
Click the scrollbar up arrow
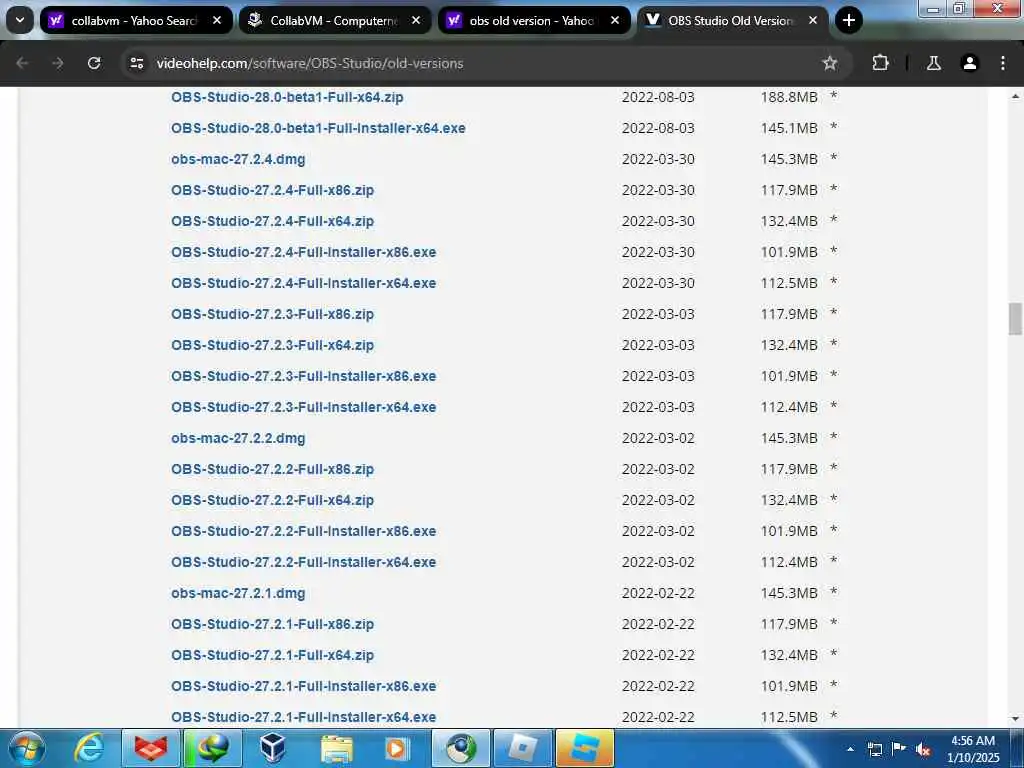(1015, 96)
